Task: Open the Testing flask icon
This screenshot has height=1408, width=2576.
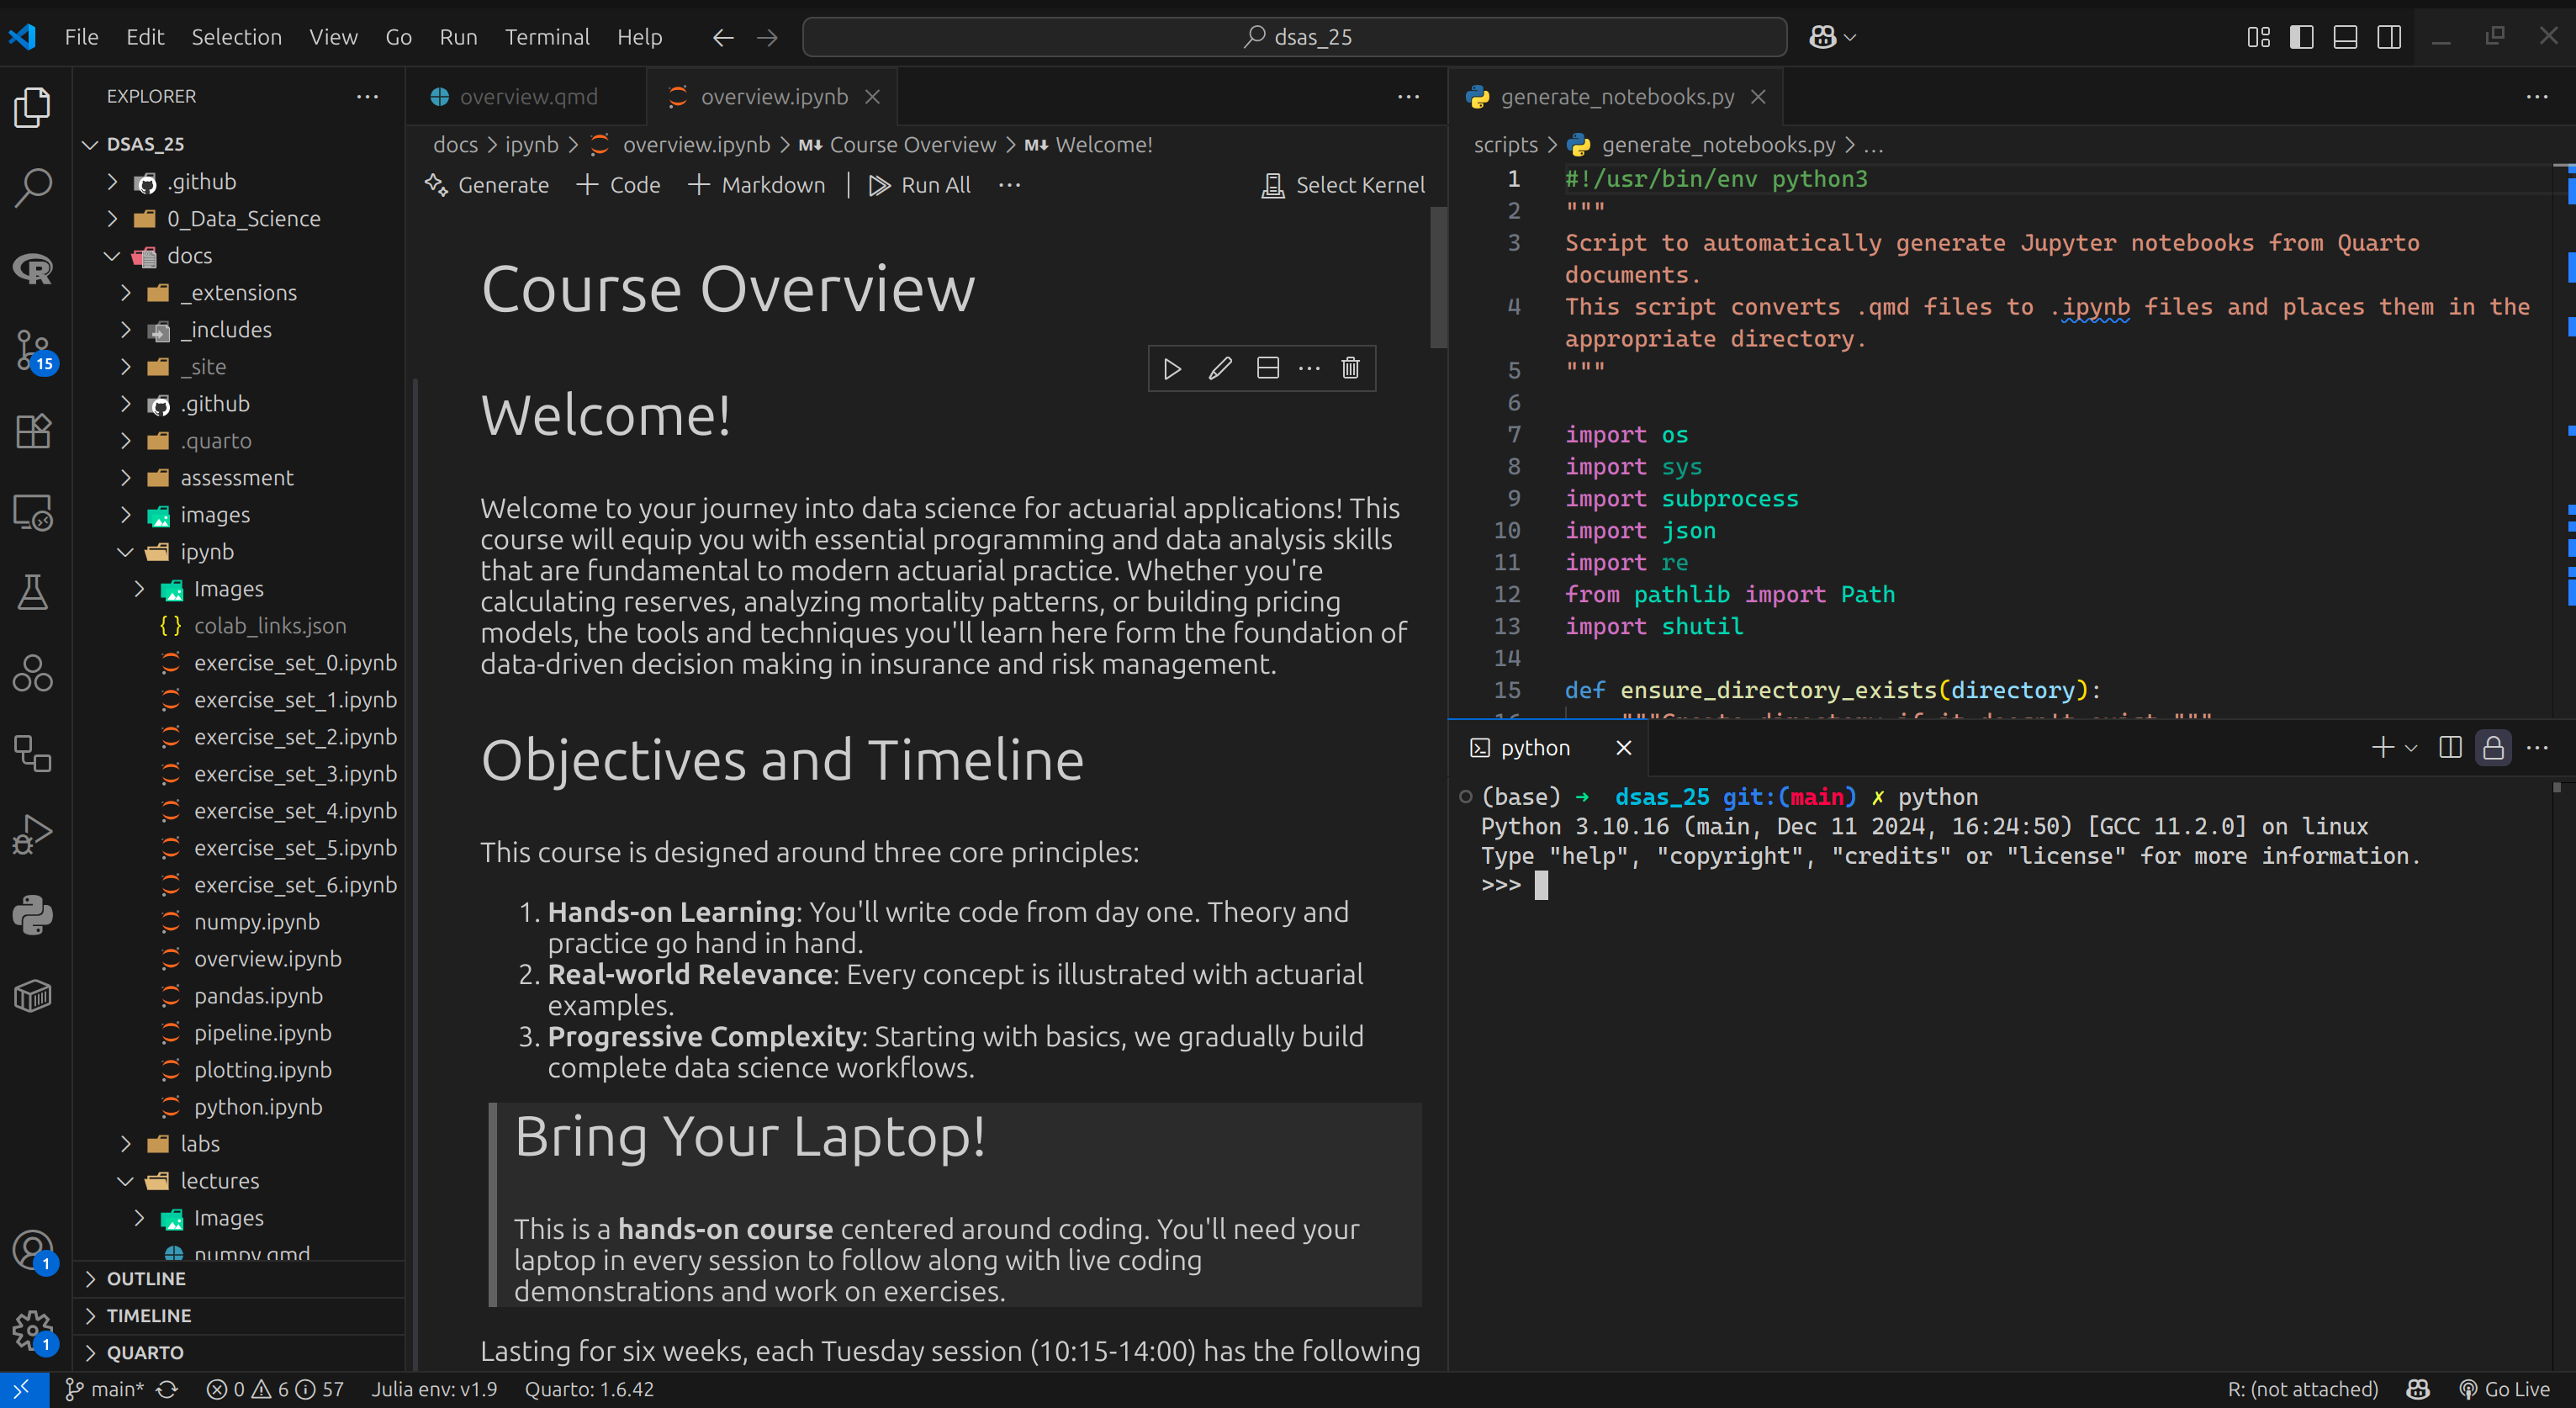Action: pyautogui.click(x=33, y=592)
